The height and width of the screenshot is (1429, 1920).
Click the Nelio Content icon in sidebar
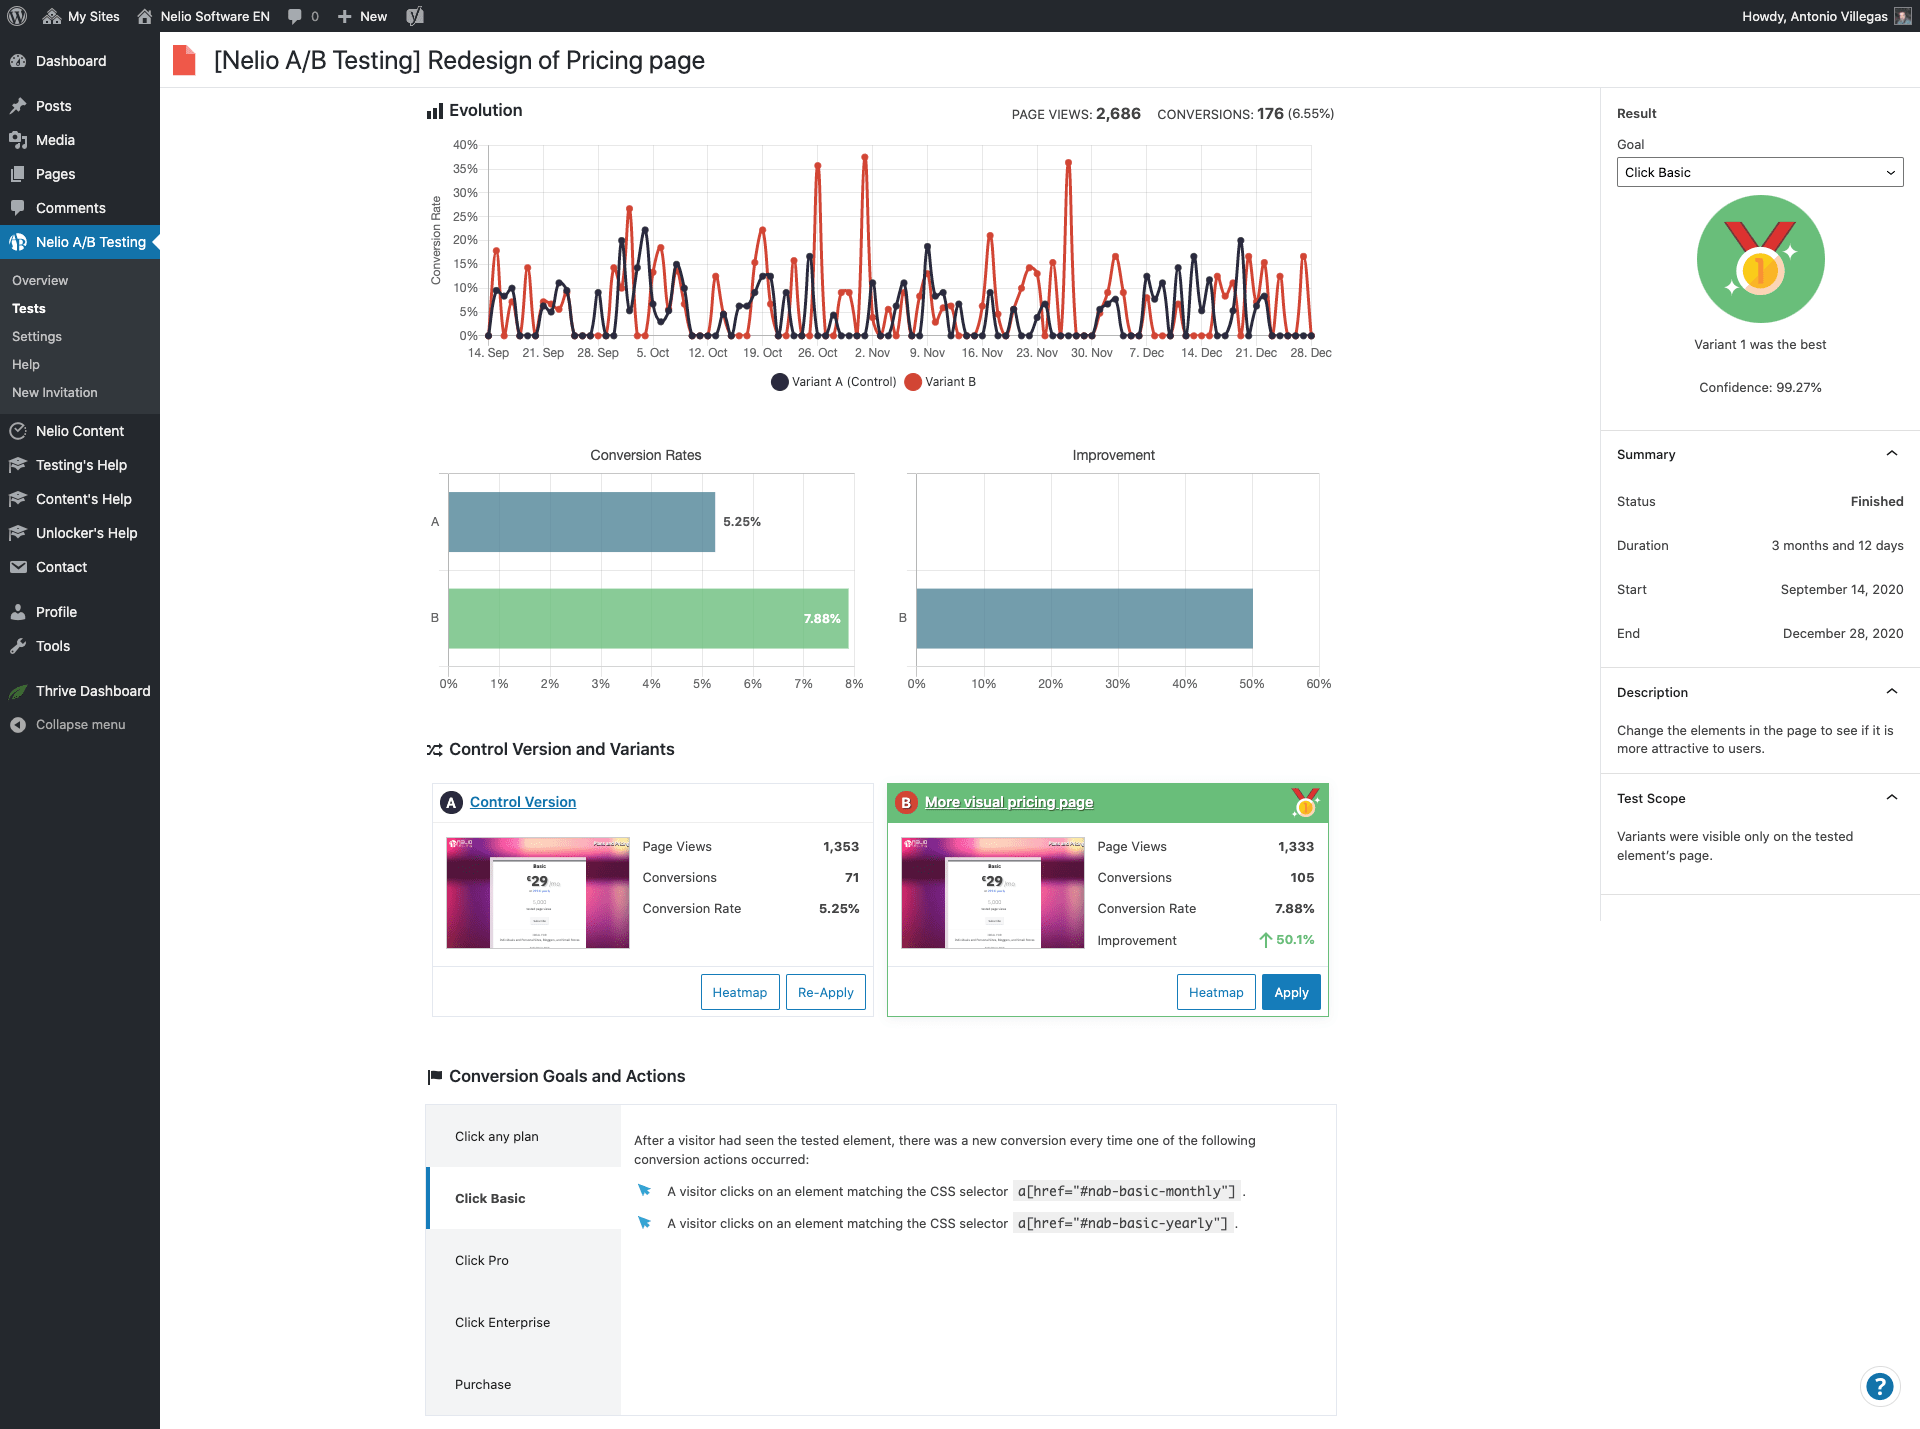coord(18,431)
